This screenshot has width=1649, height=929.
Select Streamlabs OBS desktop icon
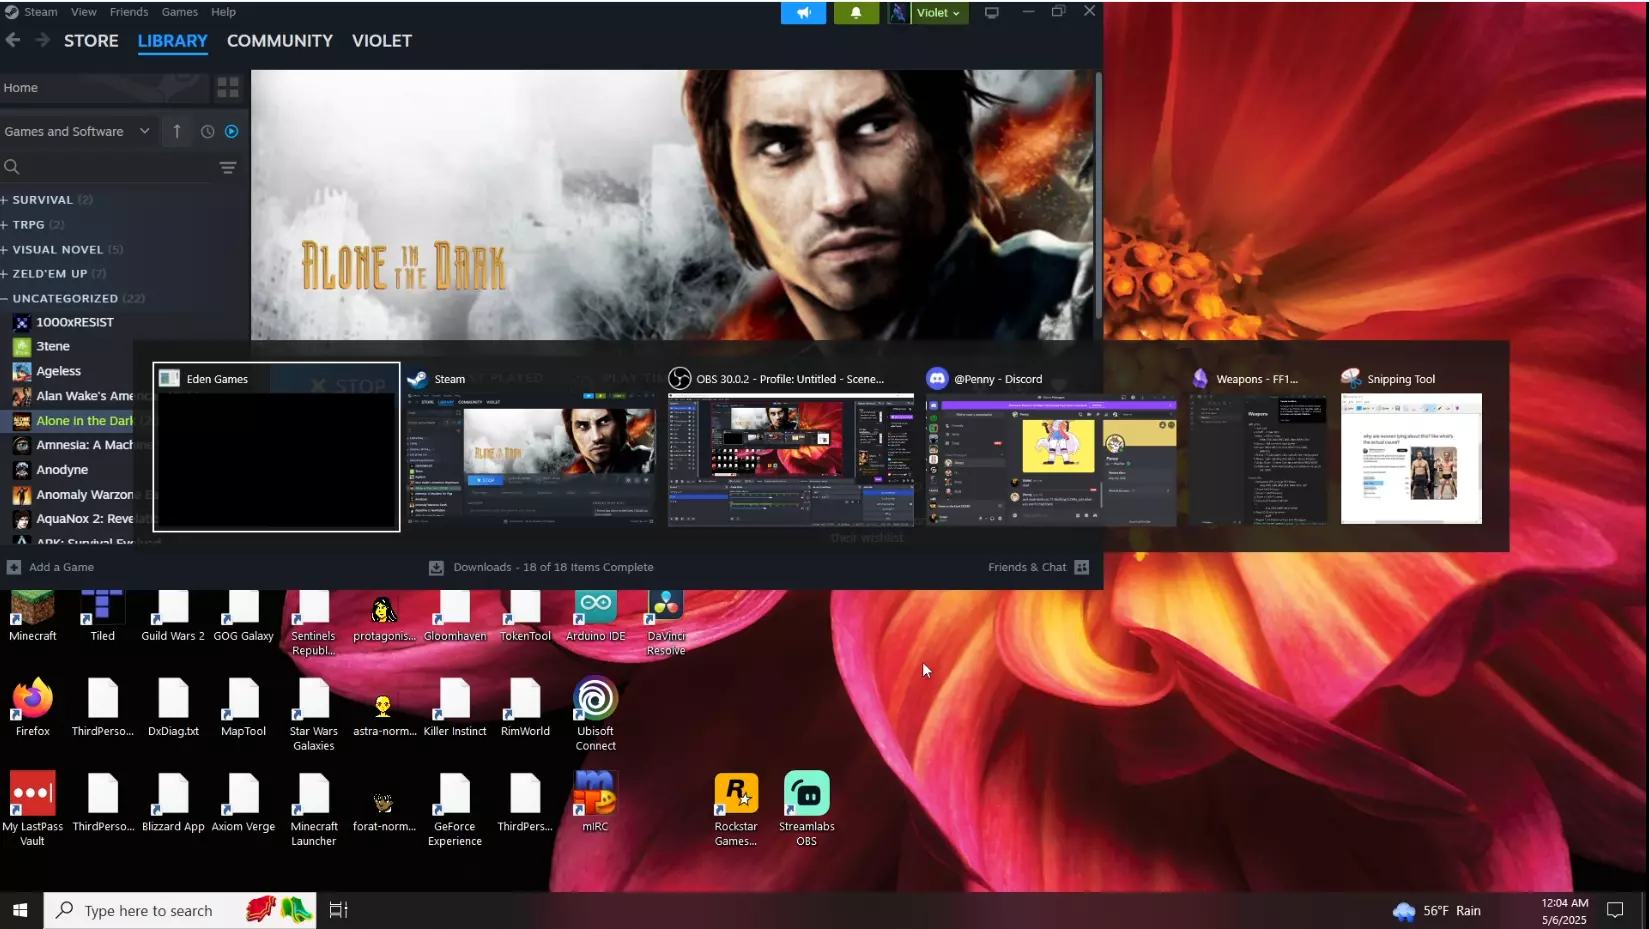[806, 809]
